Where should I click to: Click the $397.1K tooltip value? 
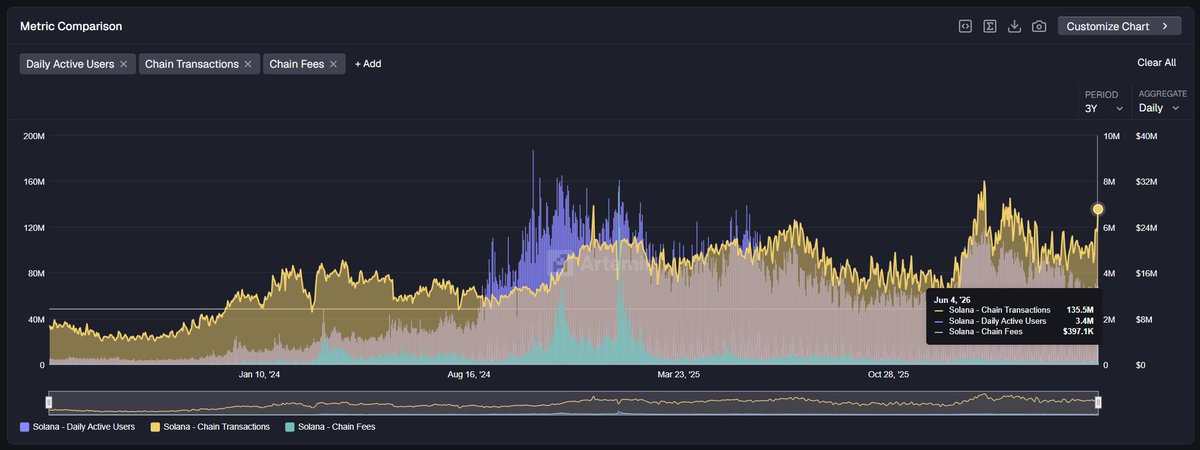[x=1078, y=331]
